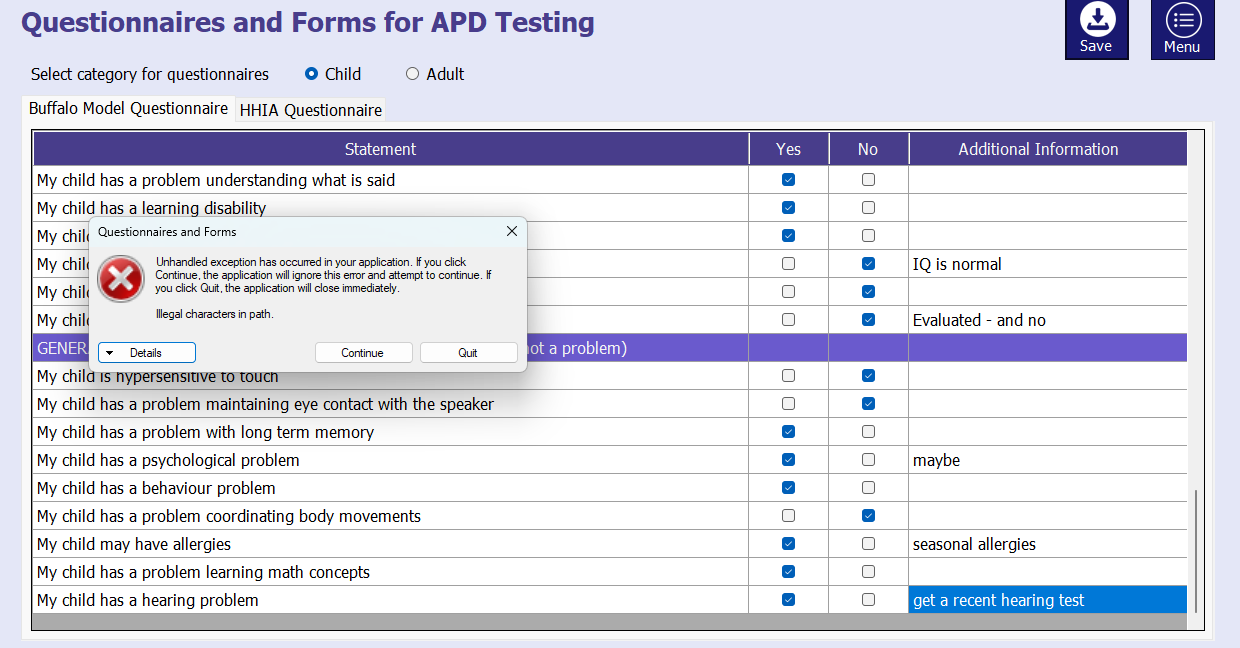
Task: Select the Child category radio button
Action: tap(312, 74)
